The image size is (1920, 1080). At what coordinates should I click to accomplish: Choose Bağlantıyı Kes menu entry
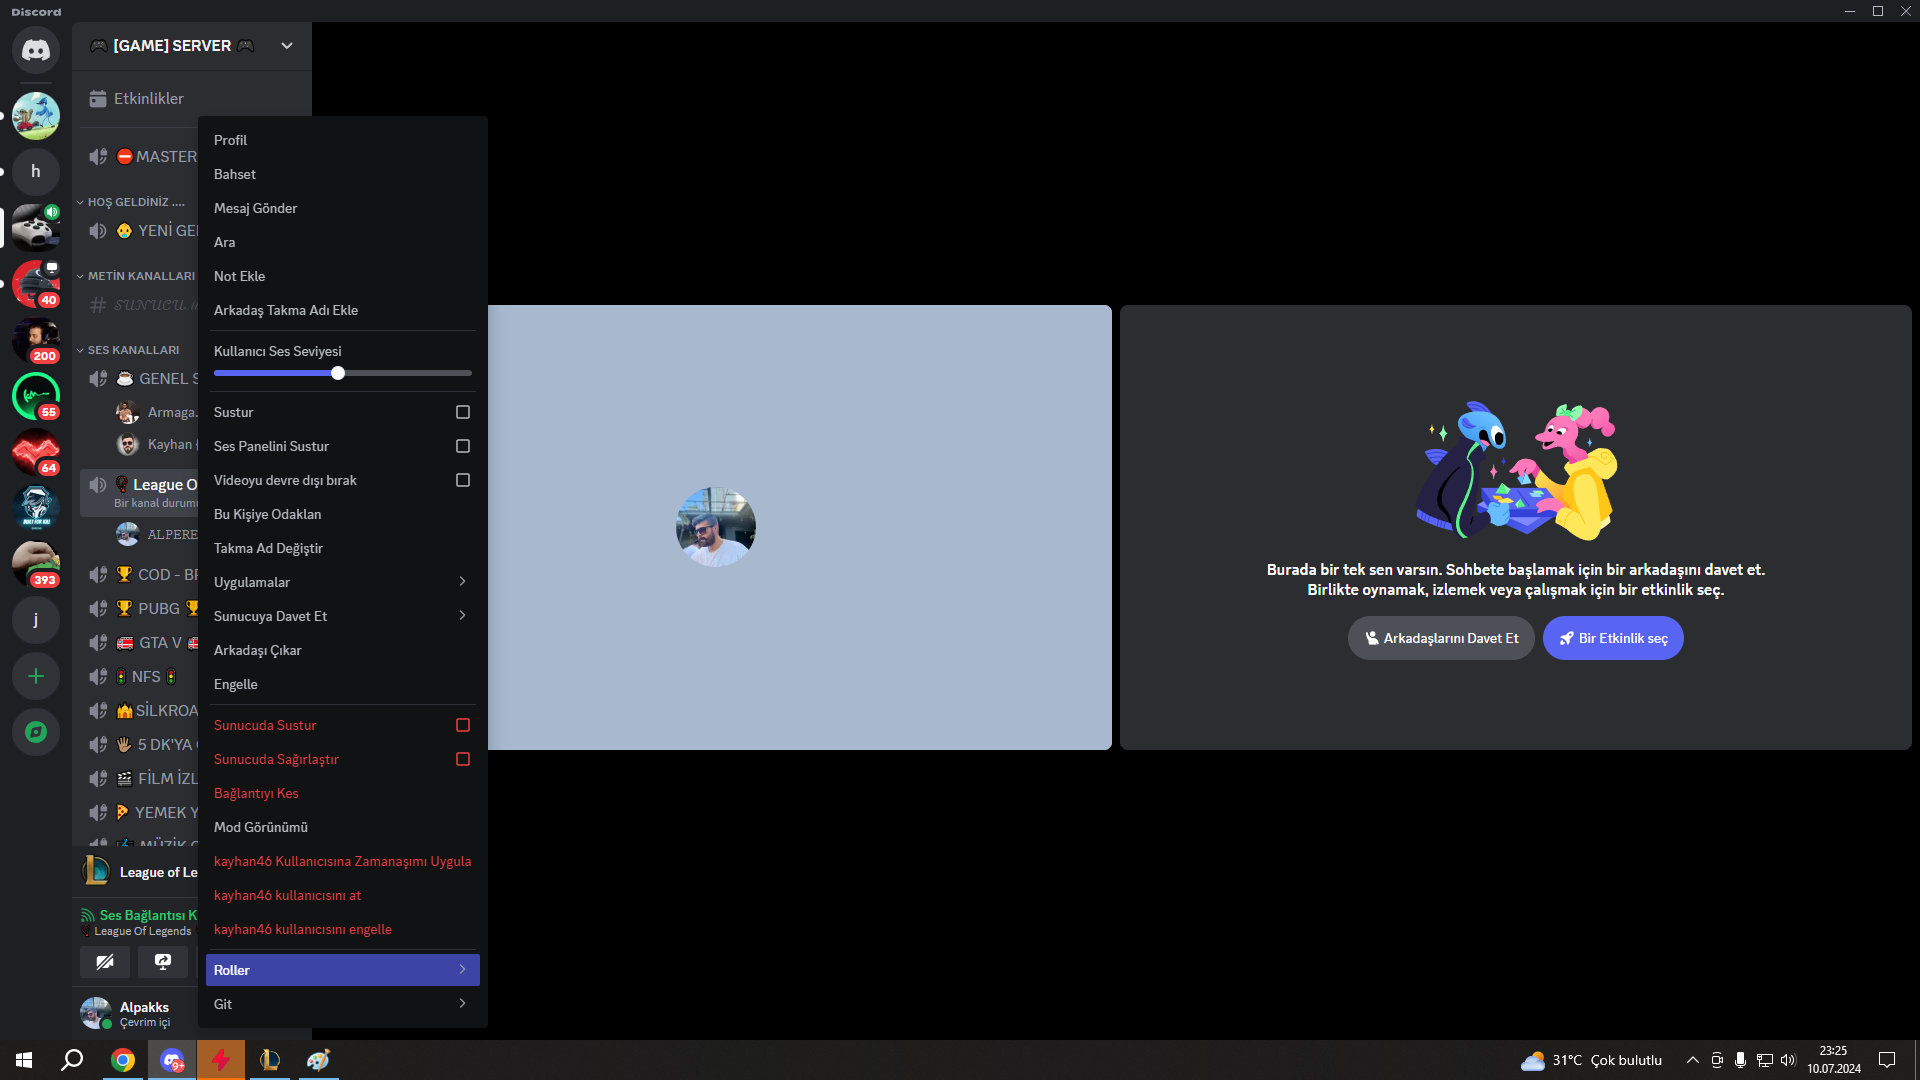pos(256,793)
